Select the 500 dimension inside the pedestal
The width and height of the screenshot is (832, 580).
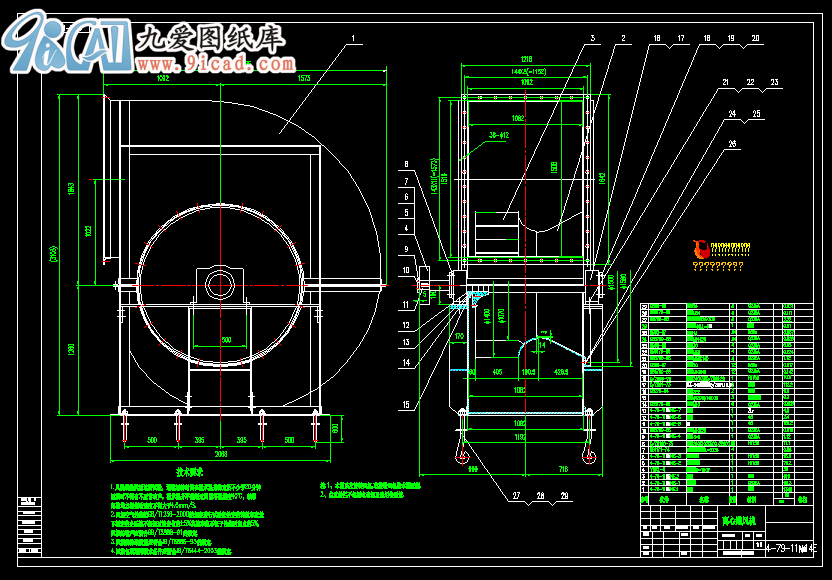tap(227, 341)
